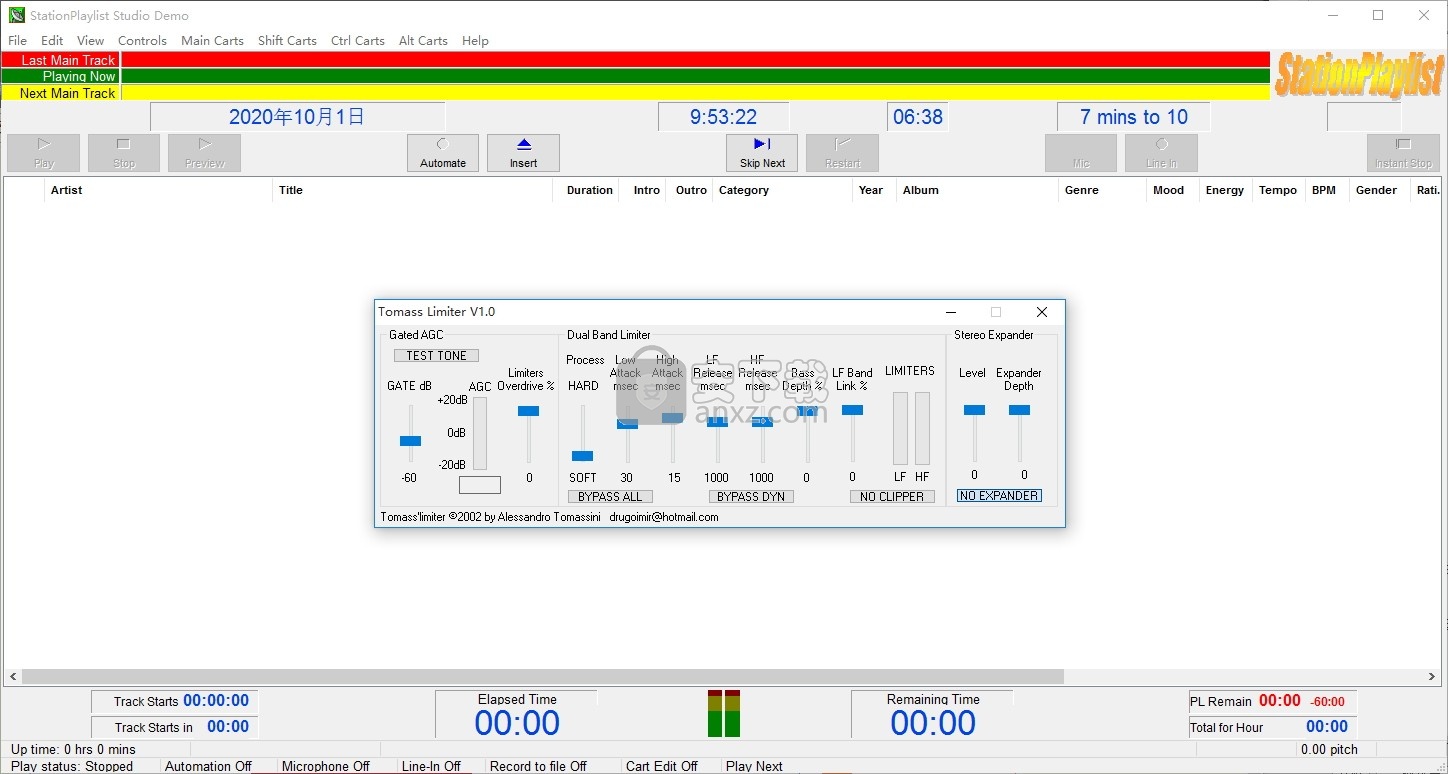
Task: Click the HF Release msec slider handle
Action: (762, 421)
